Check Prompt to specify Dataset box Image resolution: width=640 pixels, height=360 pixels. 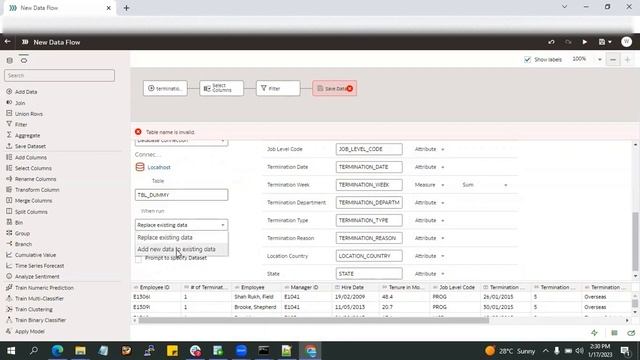[139, 259]
